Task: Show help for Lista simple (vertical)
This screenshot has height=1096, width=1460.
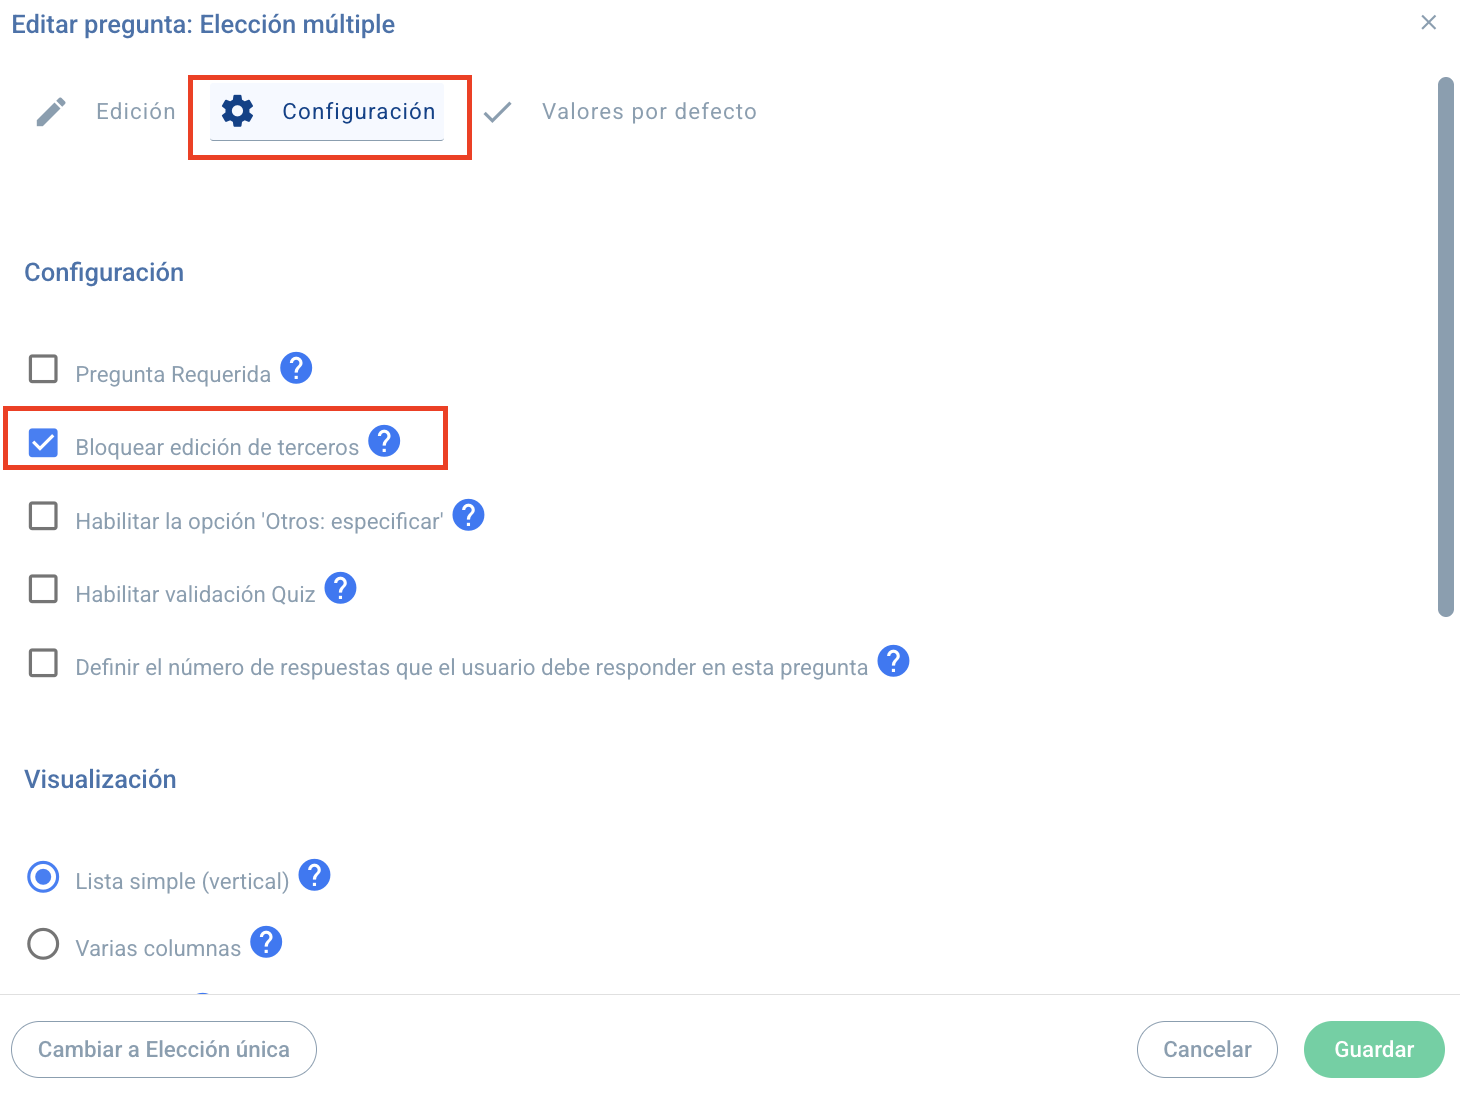Action: tap(314, 876)
